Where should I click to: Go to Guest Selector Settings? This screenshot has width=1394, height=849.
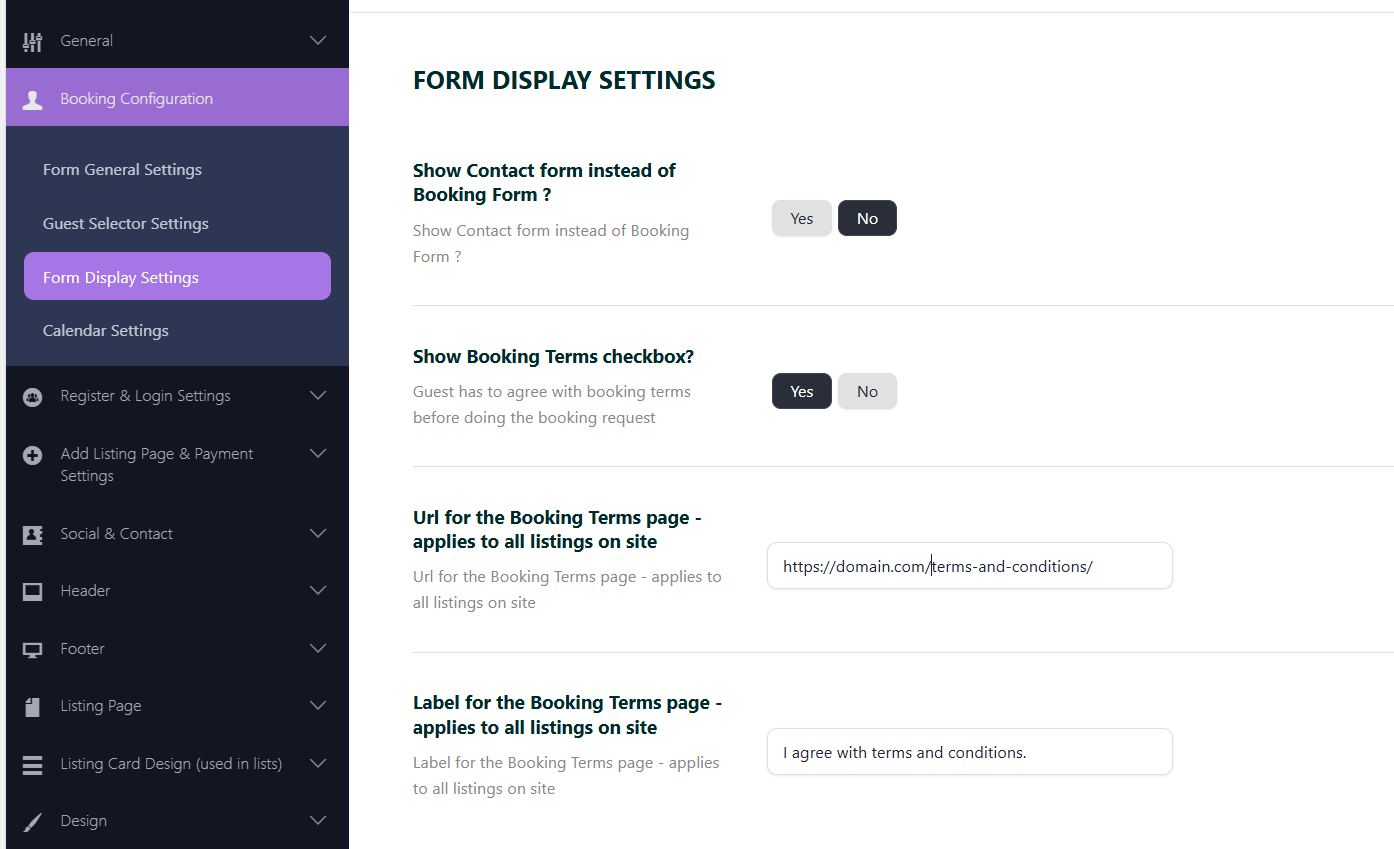(x=126, y=224)
